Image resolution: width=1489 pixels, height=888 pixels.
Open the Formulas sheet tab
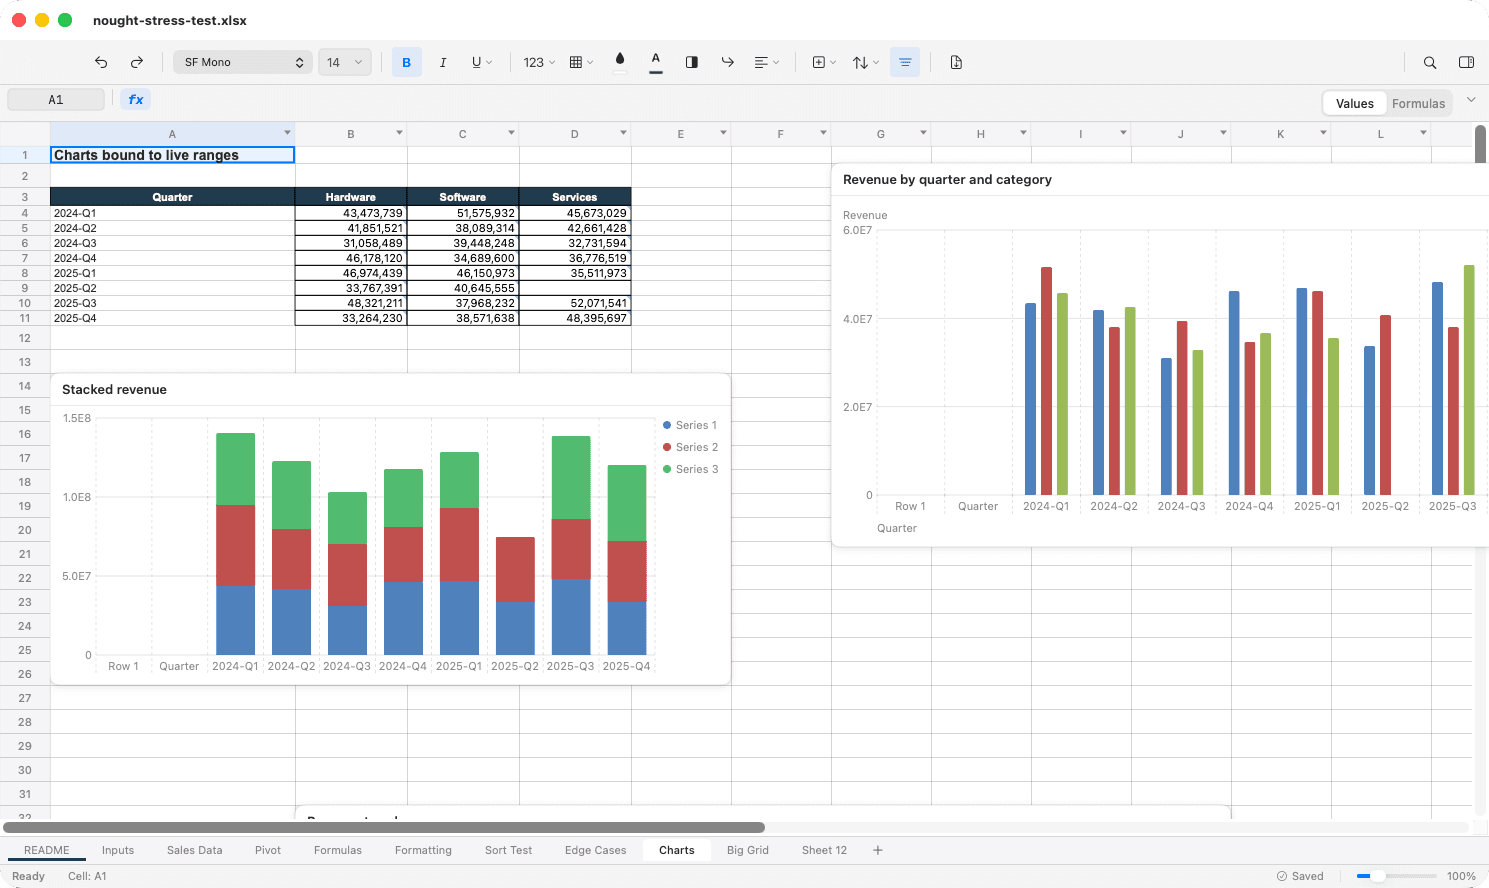click(x=338, y=850)
